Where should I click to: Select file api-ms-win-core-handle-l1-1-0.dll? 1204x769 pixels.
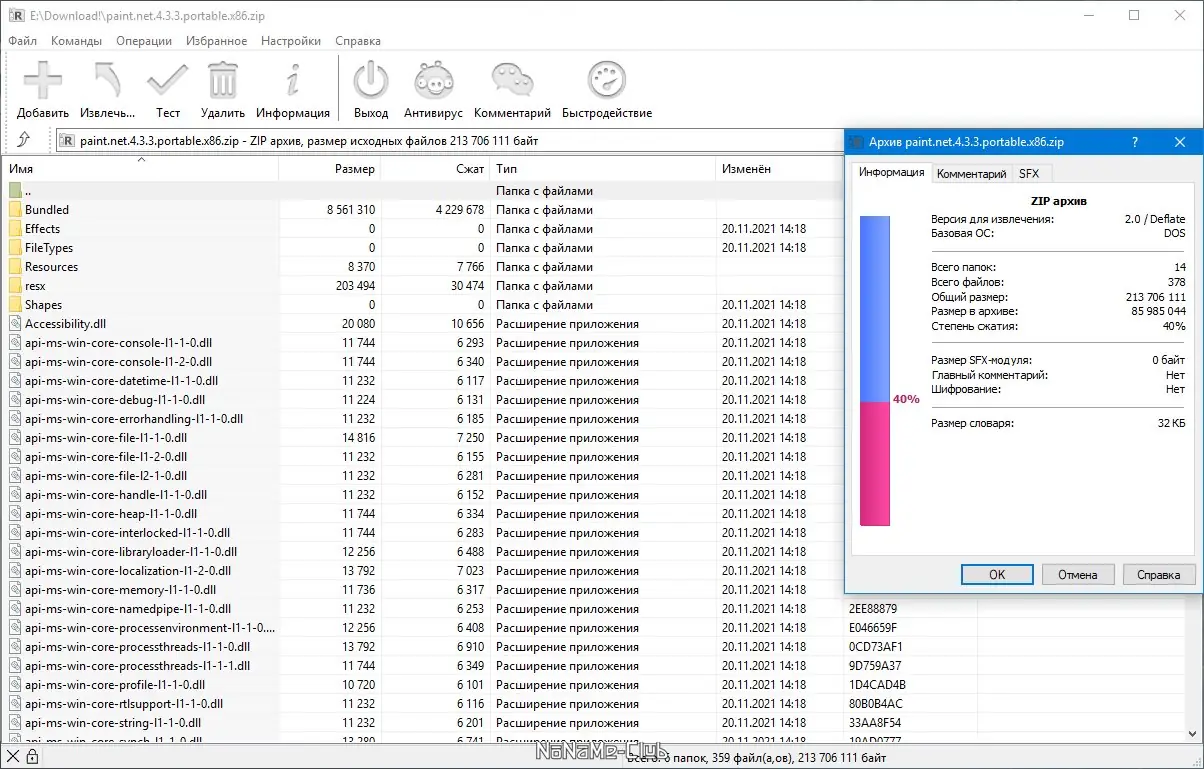(116, 495)
